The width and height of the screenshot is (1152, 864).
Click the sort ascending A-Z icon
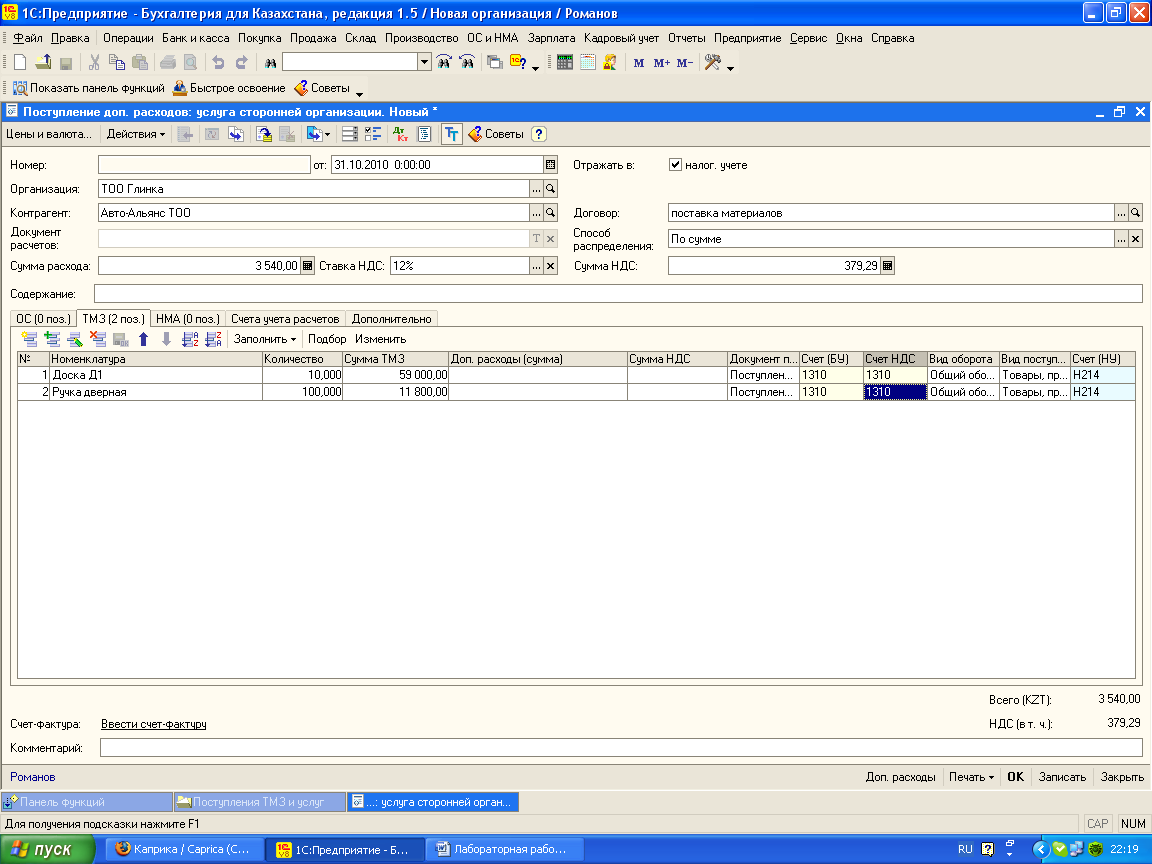coord(190,339)
